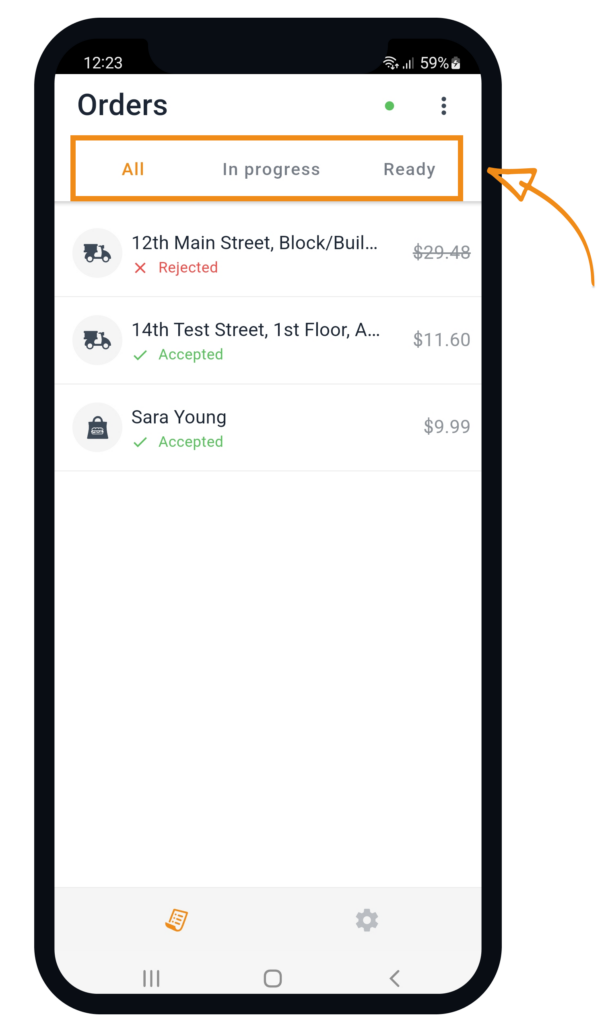This screenshot has width=606, height=1024.
Task: Select the All orders tab
Action: 133,169
